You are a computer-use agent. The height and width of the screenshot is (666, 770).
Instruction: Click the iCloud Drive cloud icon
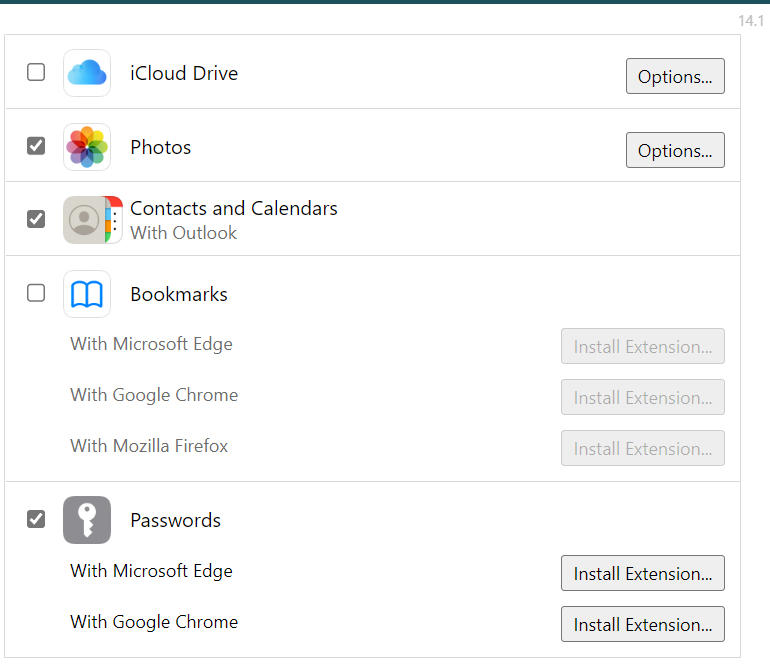87,73
